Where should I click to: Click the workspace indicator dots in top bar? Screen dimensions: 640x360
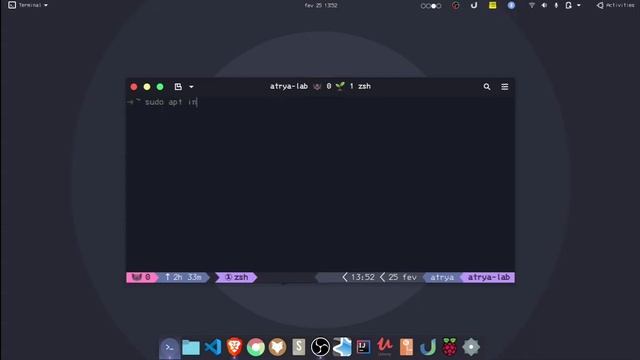(x=431, y=6)
